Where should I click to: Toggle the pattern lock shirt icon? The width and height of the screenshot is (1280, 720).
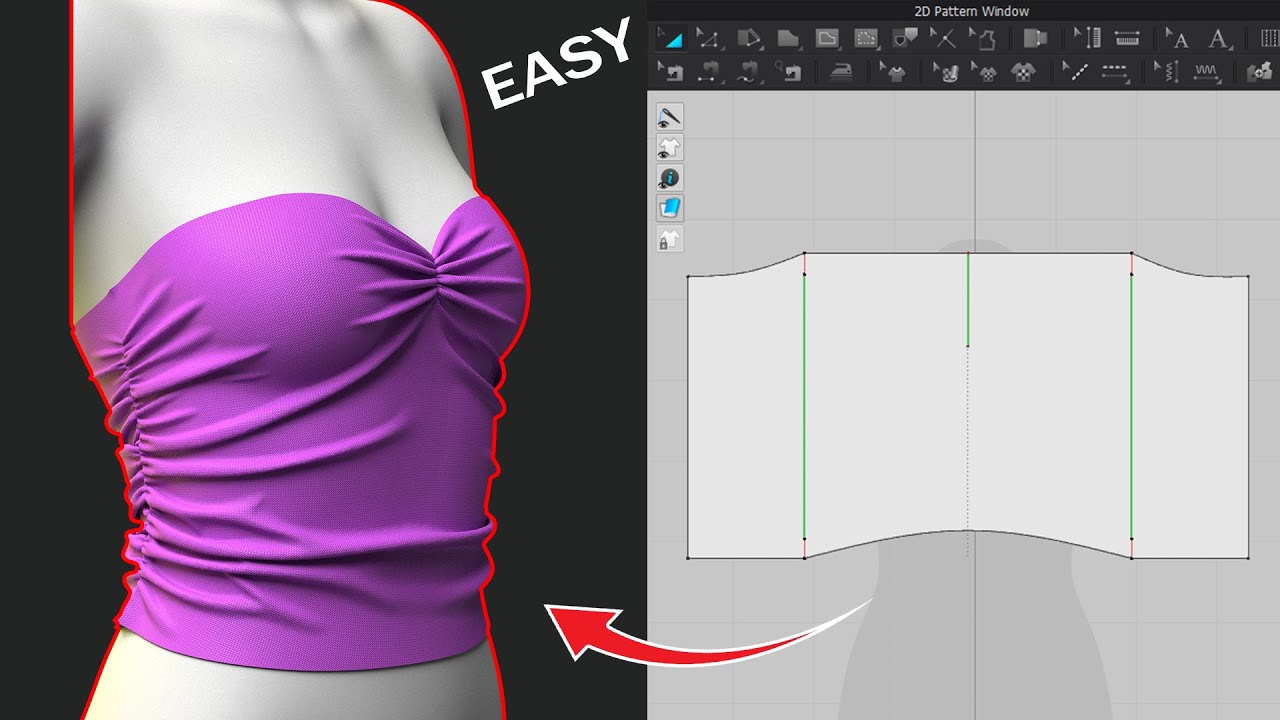669,239
